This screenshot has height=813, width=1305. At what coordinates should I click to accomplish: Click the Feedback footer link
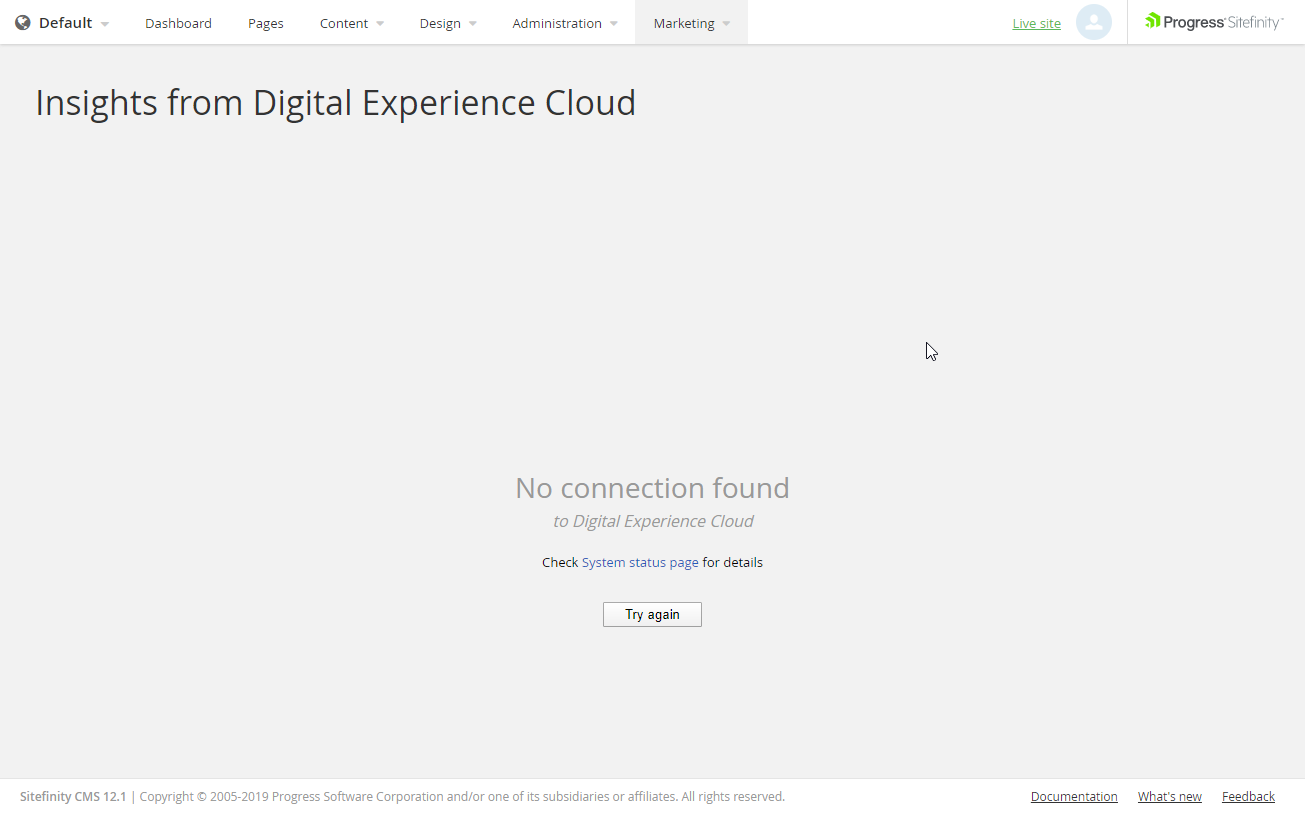(1248, 797)
